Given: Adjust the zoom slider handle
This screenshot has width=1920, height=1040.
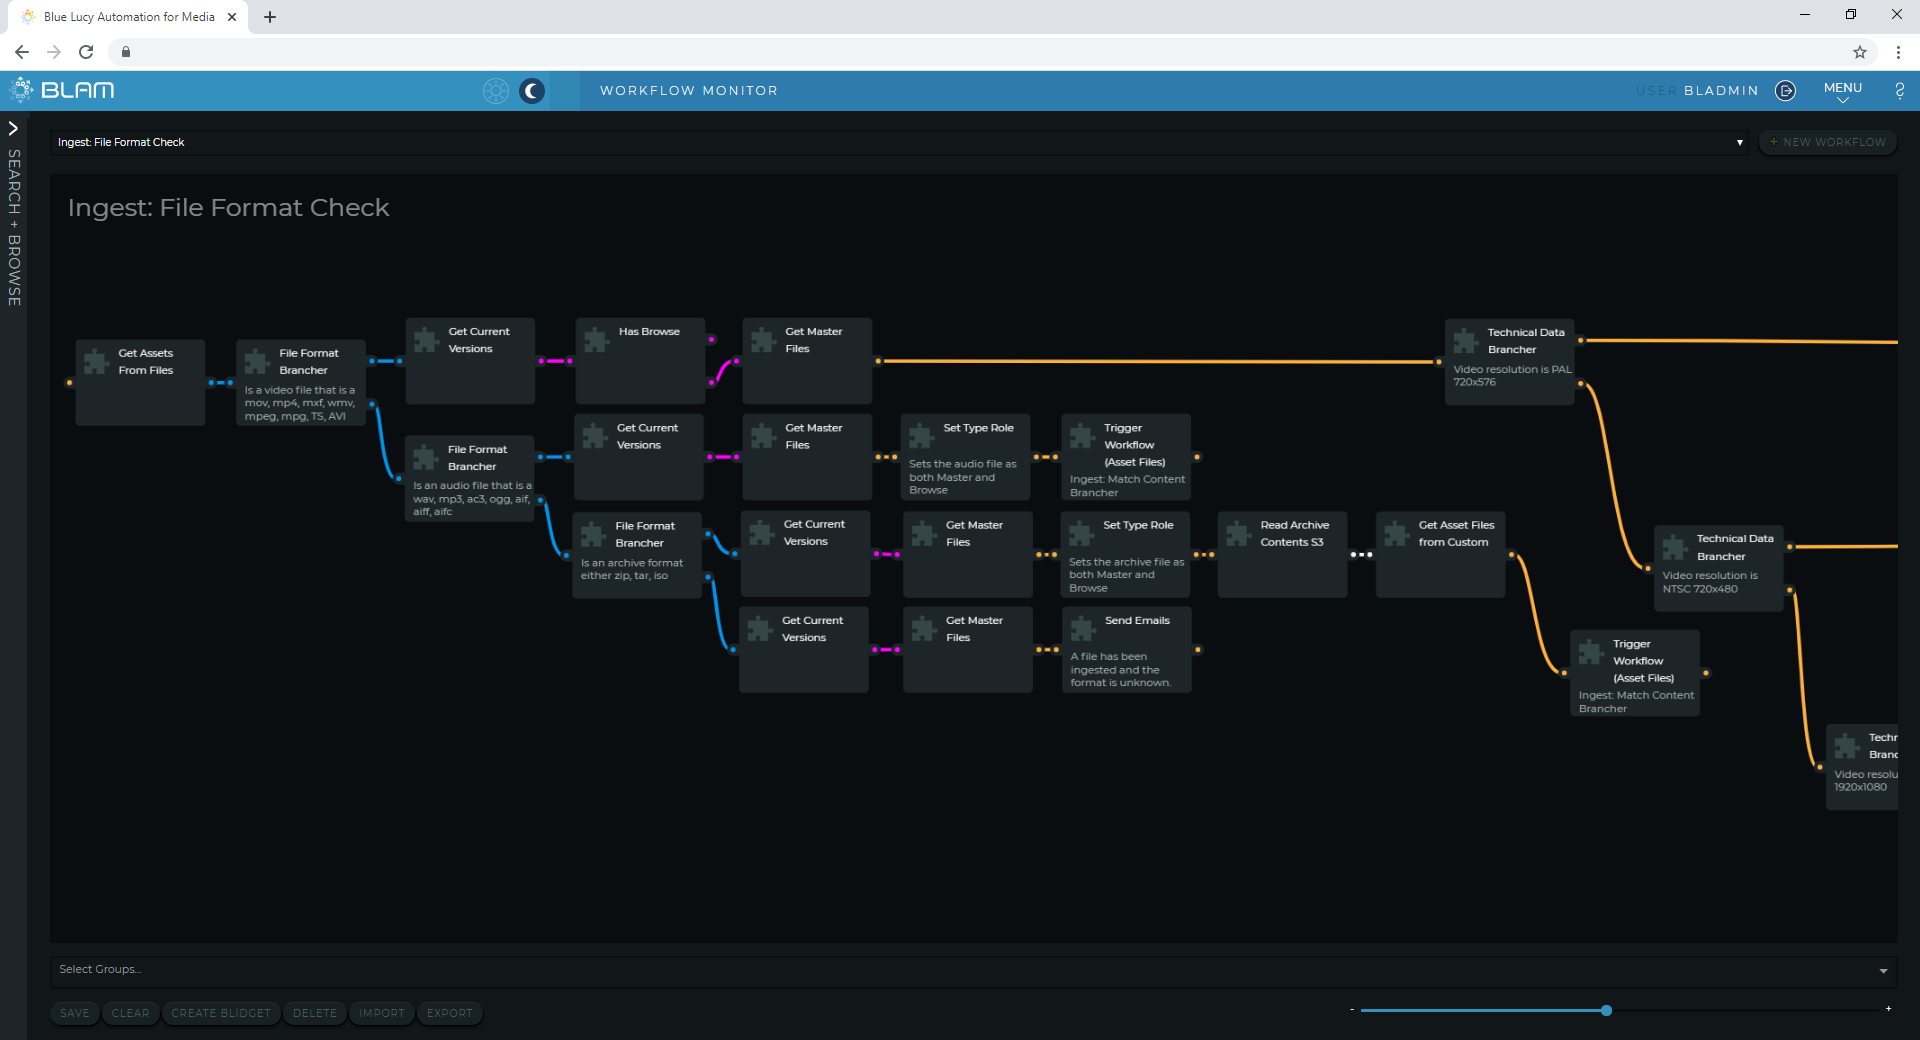Looking at the screenshot, I should click(x=1606, y=1010).
